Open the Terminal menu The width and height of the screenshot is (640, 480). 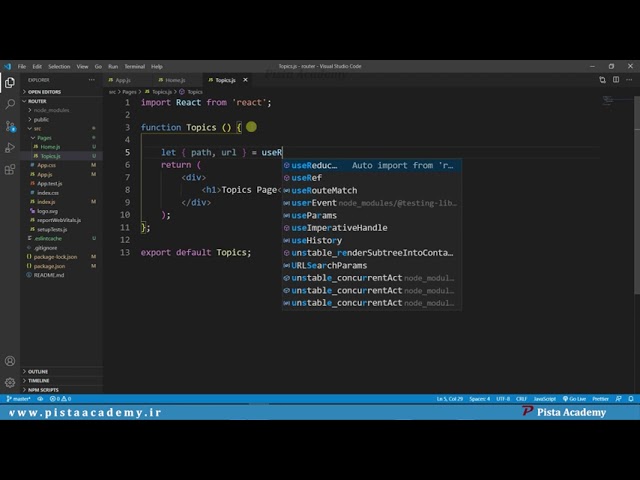pyautogui.click(x=135, y=67)
